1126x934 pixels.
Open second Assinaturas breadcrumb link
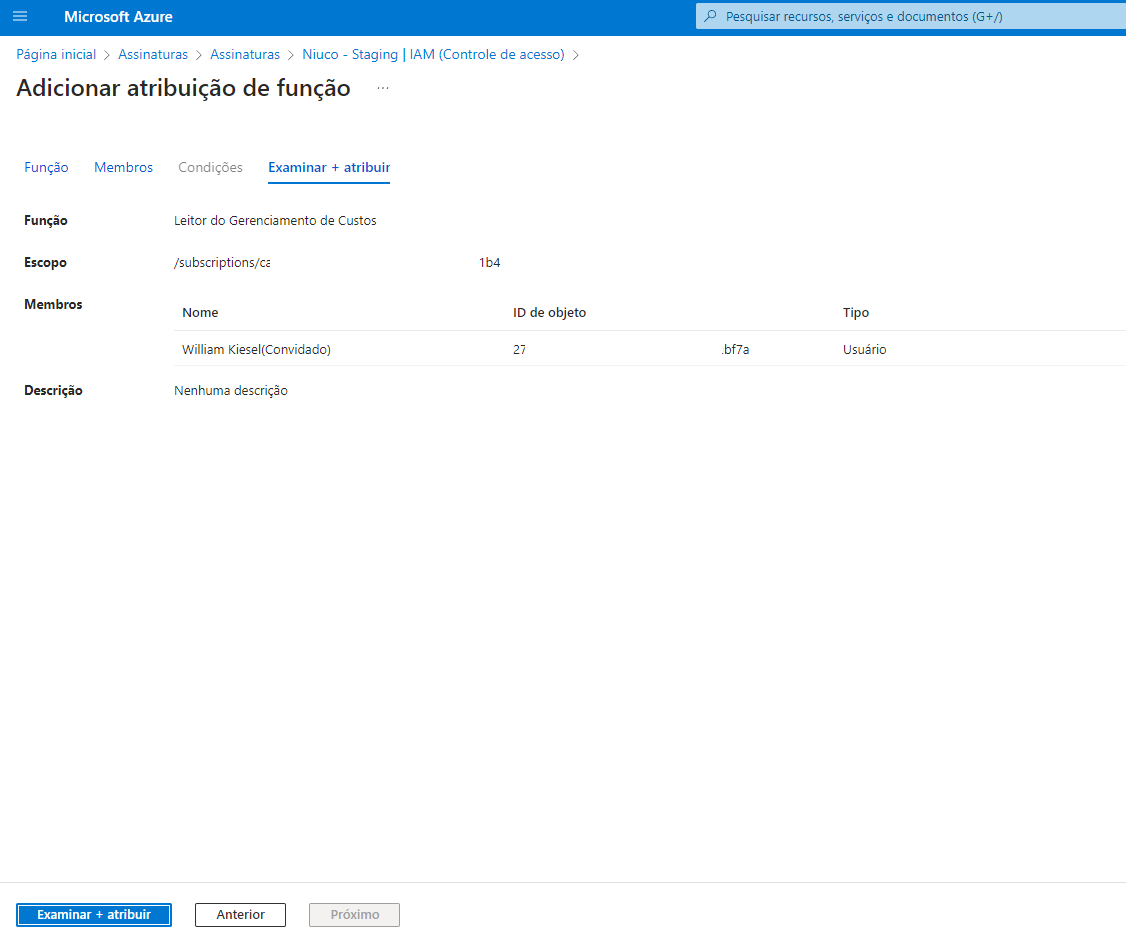(x=245, y=55)
